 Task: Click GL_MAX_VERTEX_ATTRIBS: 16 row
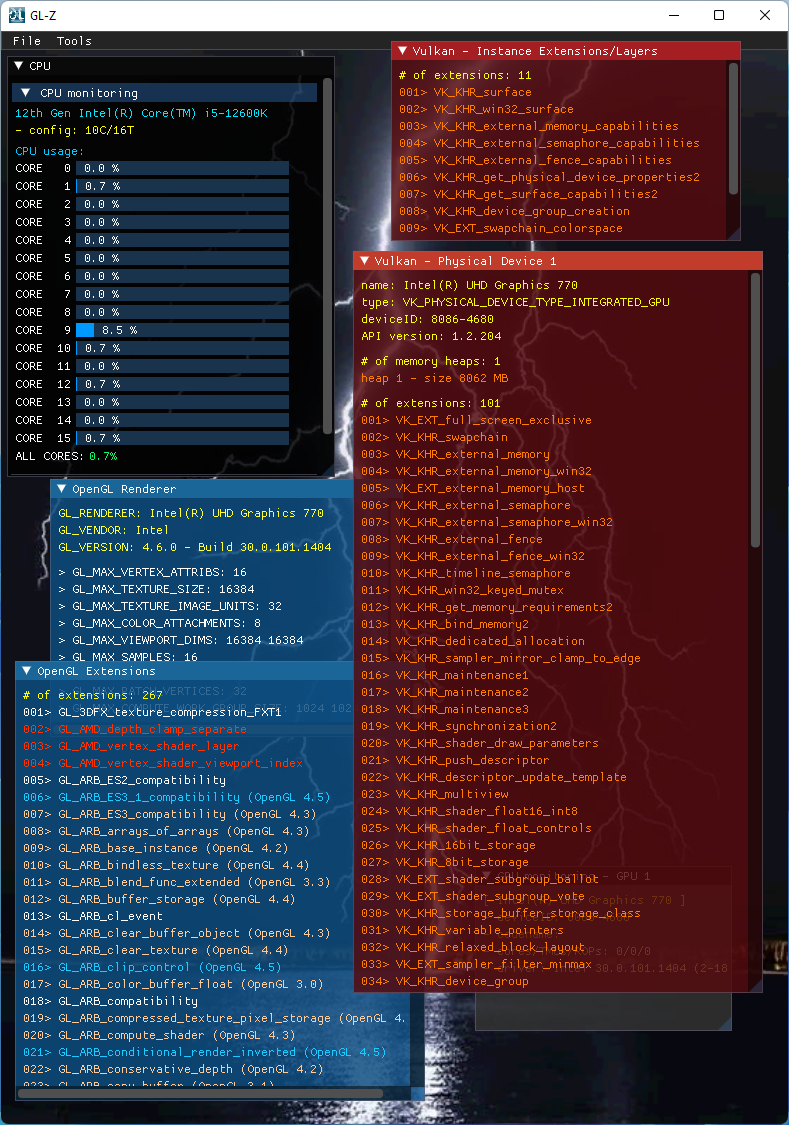152,572
